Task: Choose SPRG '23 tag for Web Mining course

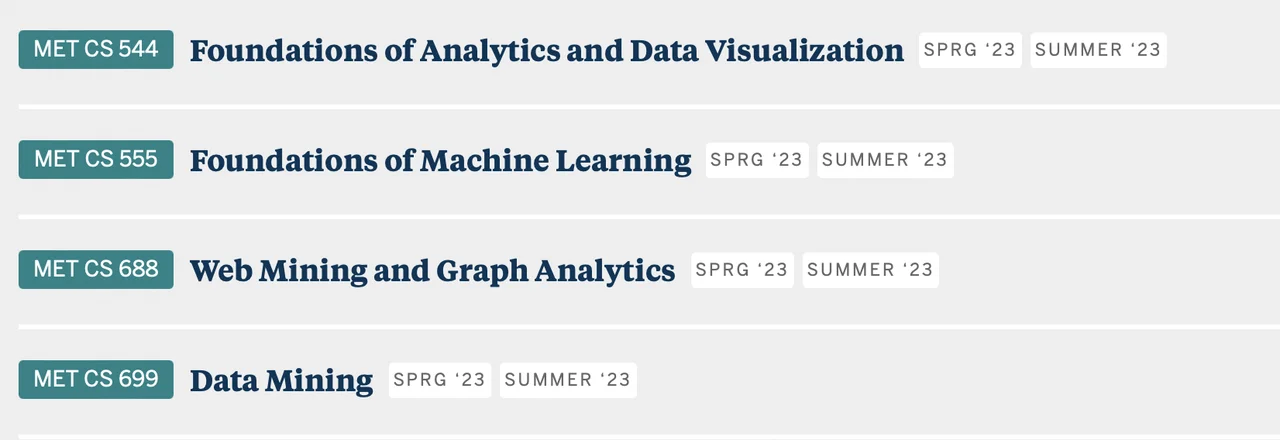Action: pos(742,270)
